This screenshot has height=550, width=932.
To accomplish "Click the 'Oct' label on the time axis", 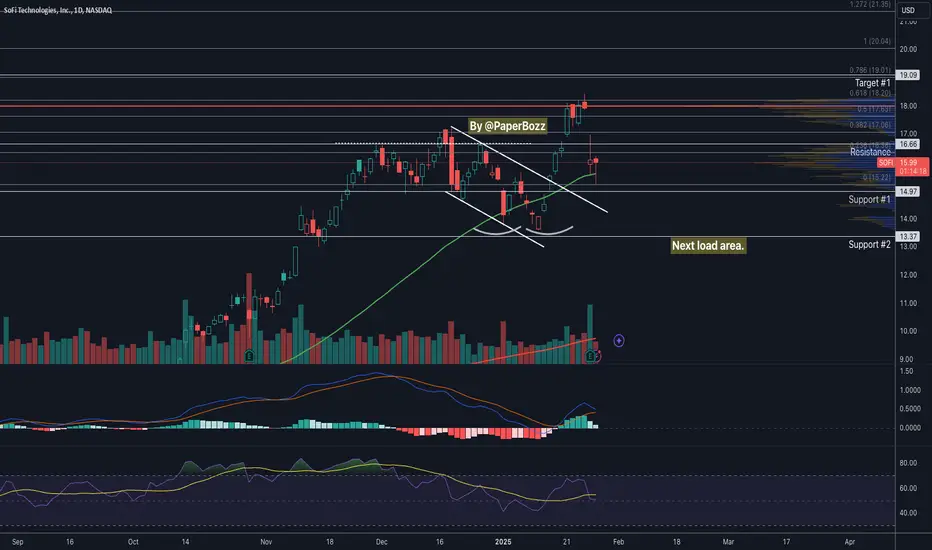I will point(133,542).
